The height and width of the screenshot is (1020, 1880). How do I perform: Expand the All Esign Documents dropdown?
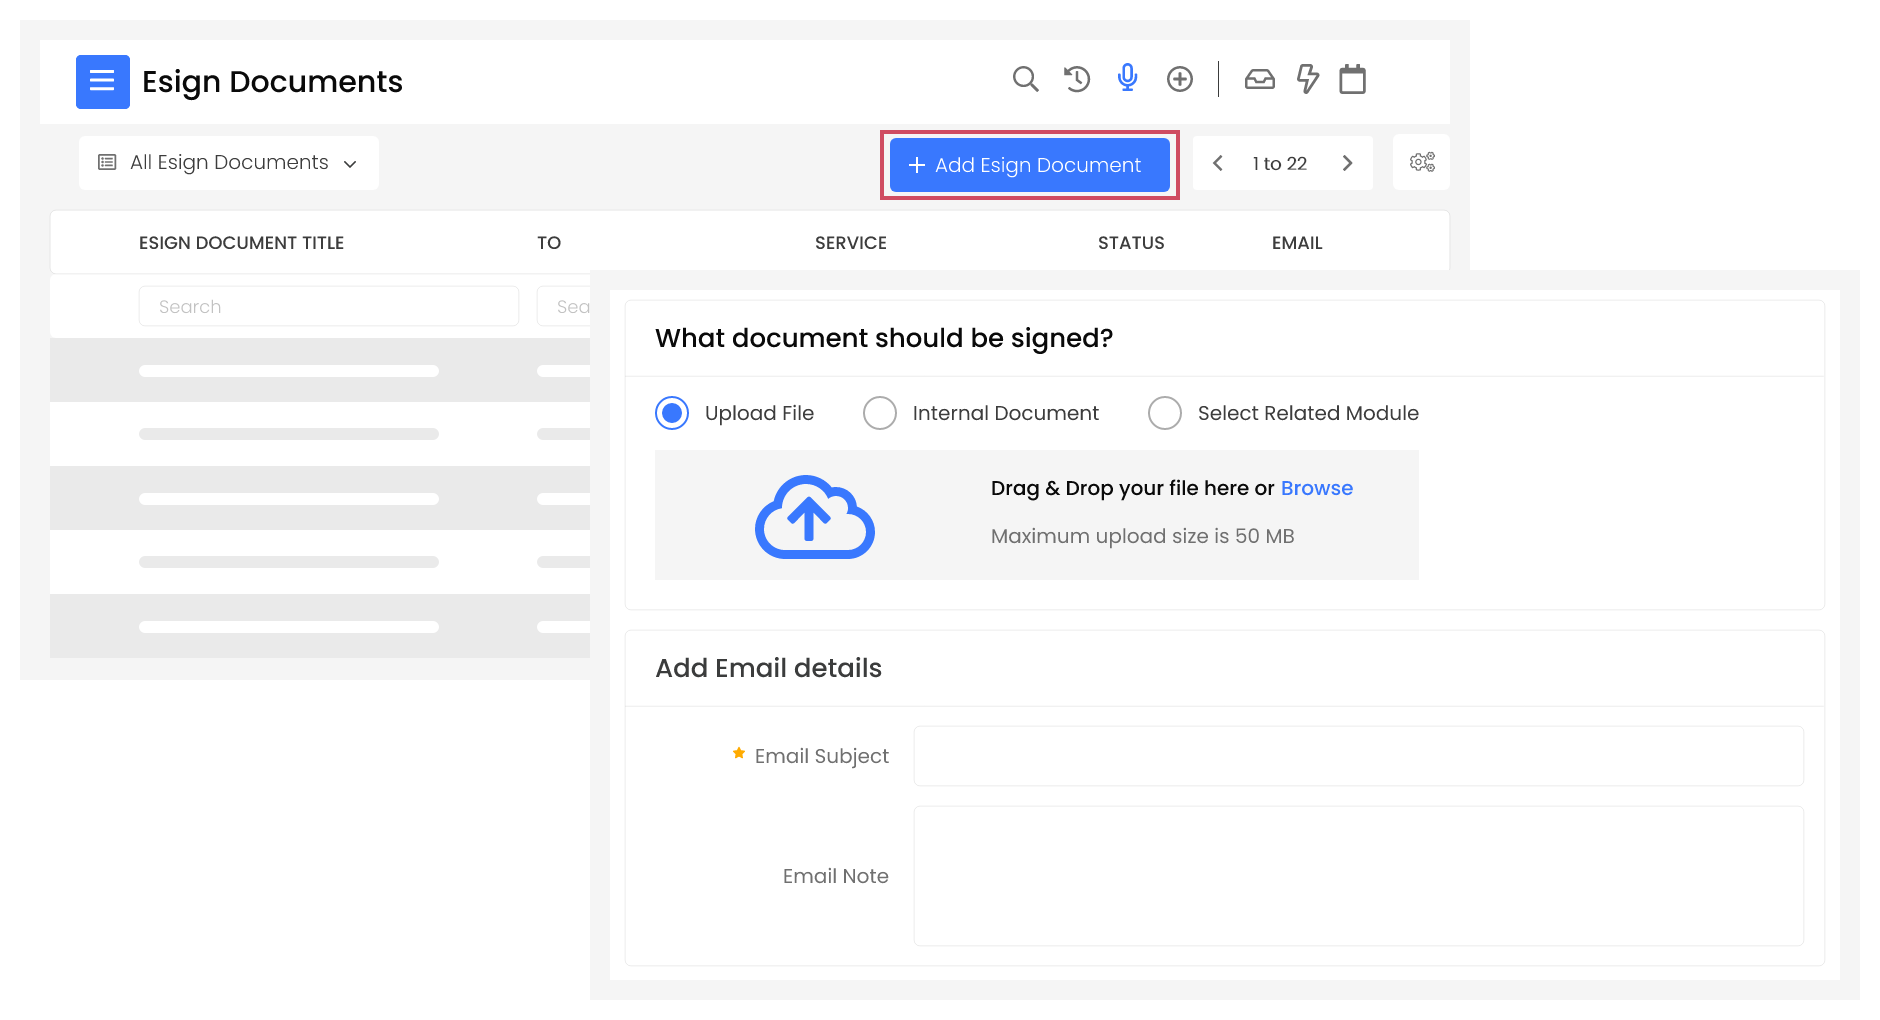pyautogui.click(x=228, y=163)
